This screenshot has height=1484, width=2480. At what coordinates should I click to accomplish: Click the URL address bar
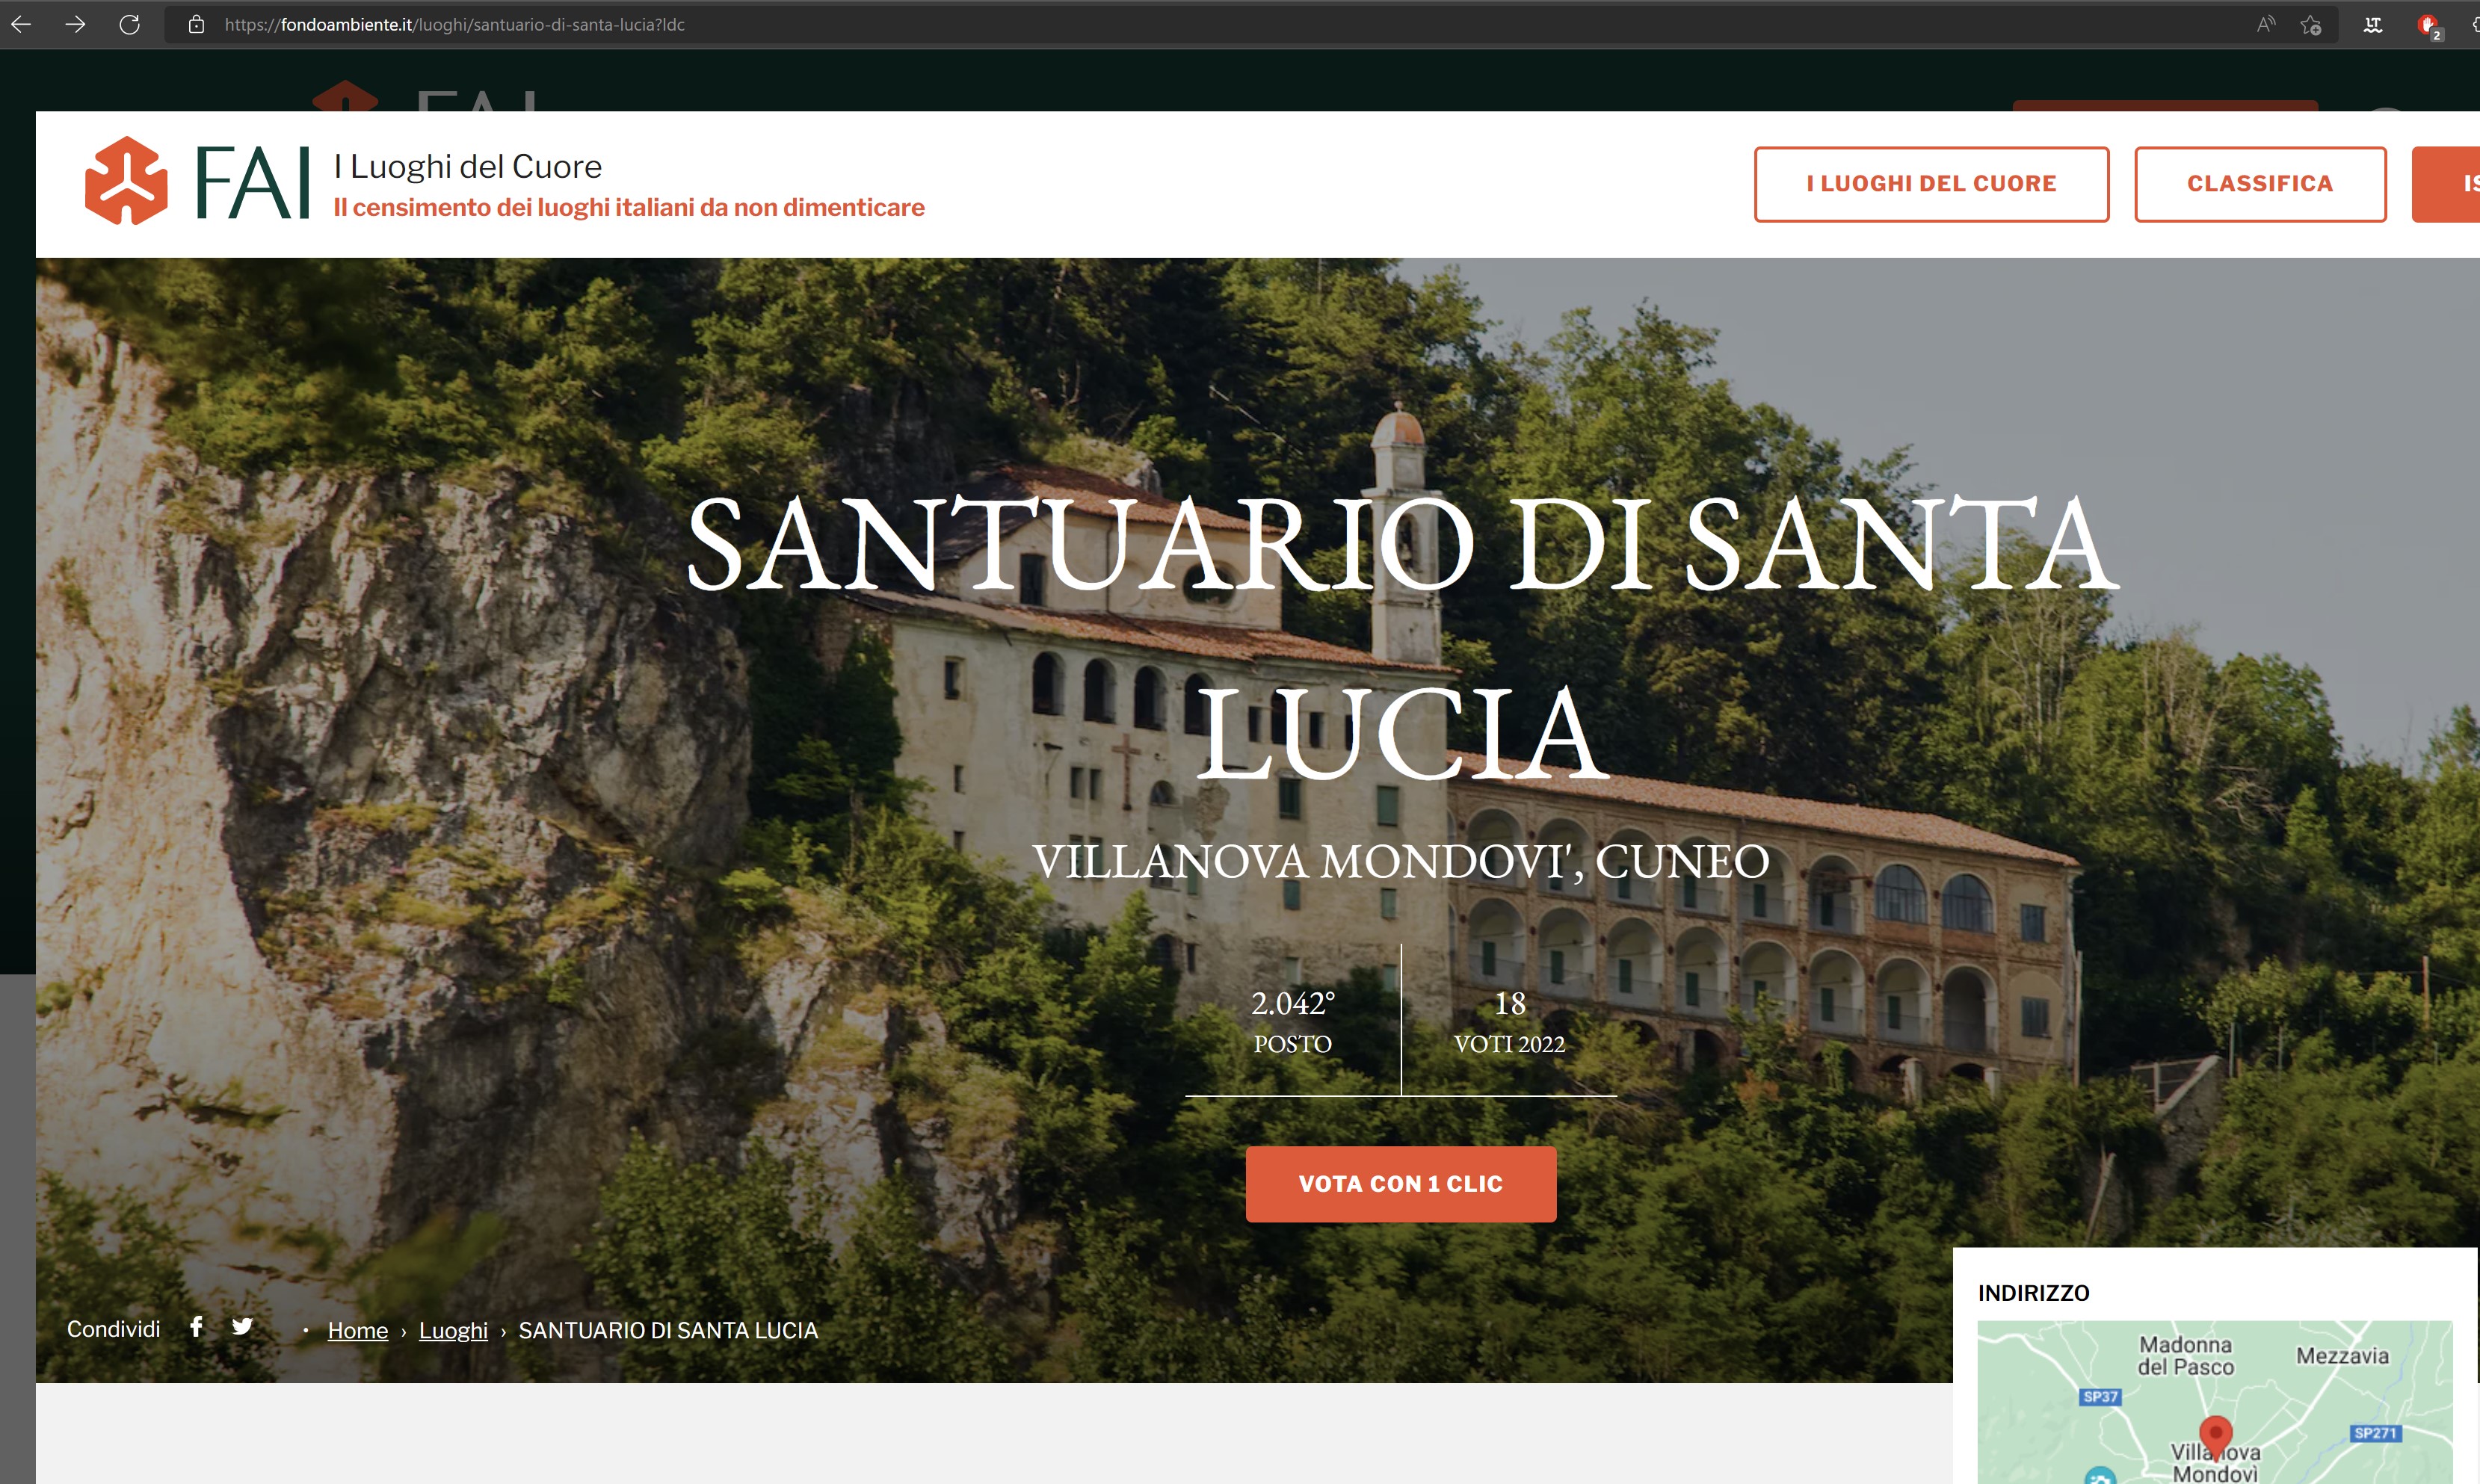(x=1200, y=24)
